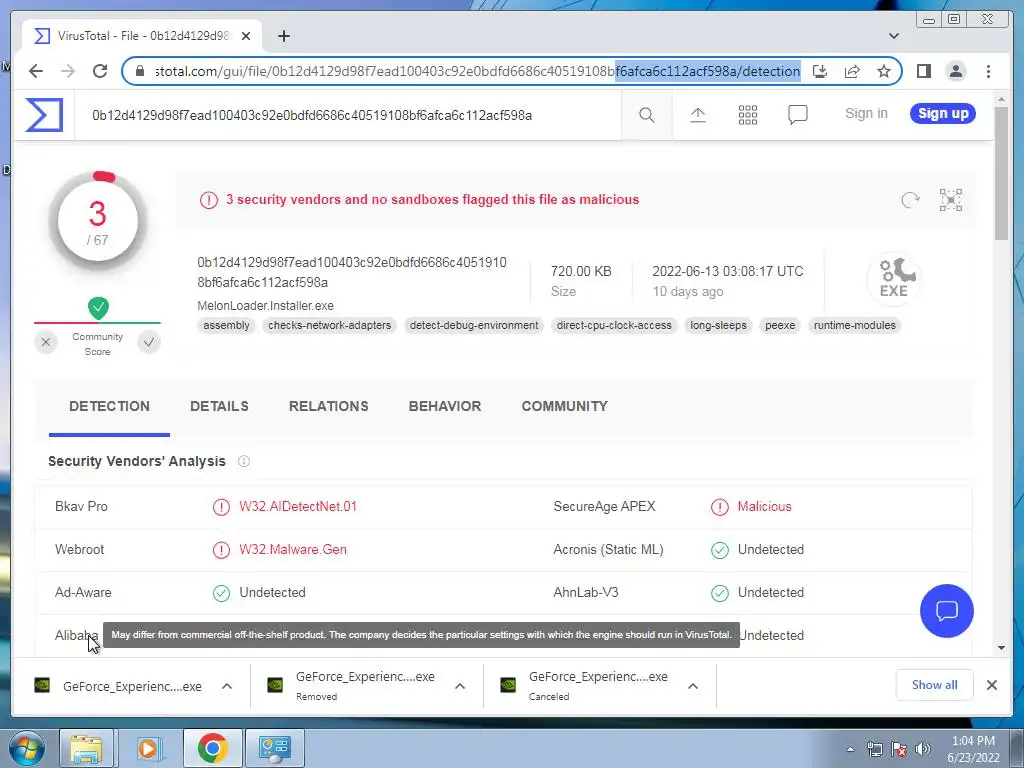The width and height of the screenshot is (1024, 768).
Task: Bookmark this page with star icon
Action: click(x=884, y=71)
